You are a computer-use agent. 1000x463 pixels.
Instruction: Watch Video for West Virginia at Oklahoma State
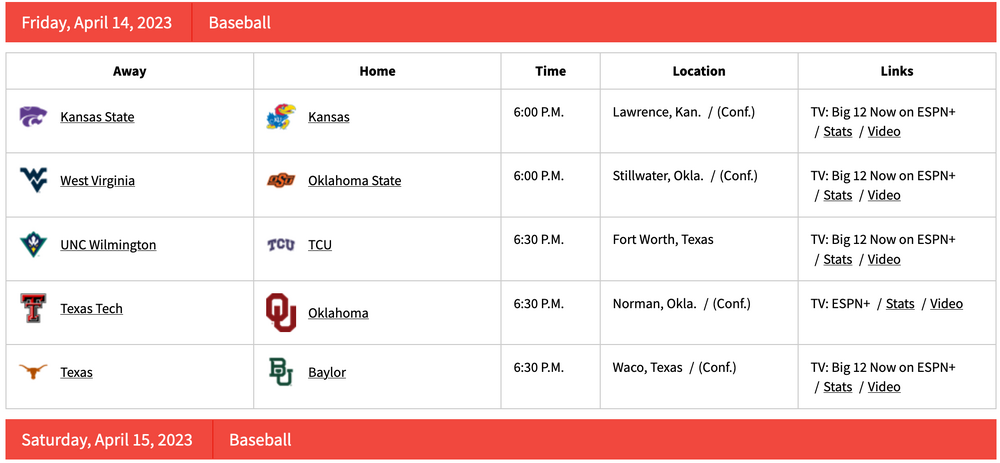tap(884, 196)
